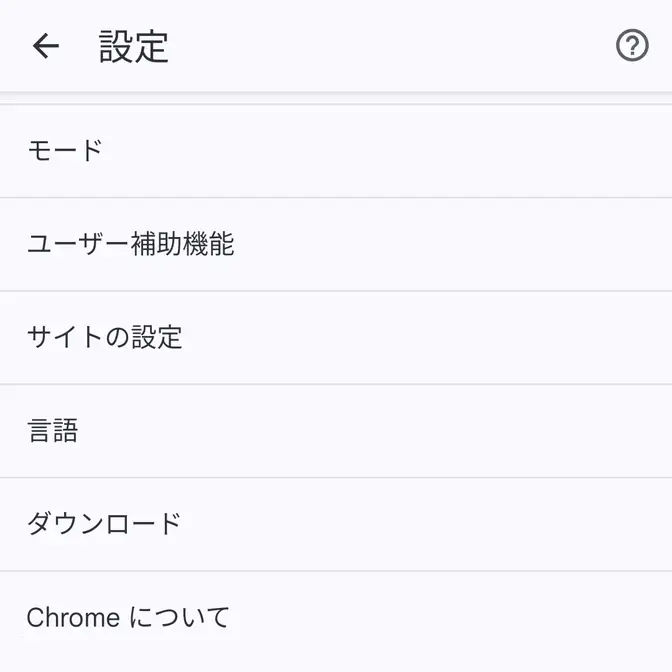Viewport: 672px width, 672px height.
Task: Click the サイトの設定 row text
Action: coord(104,337)
